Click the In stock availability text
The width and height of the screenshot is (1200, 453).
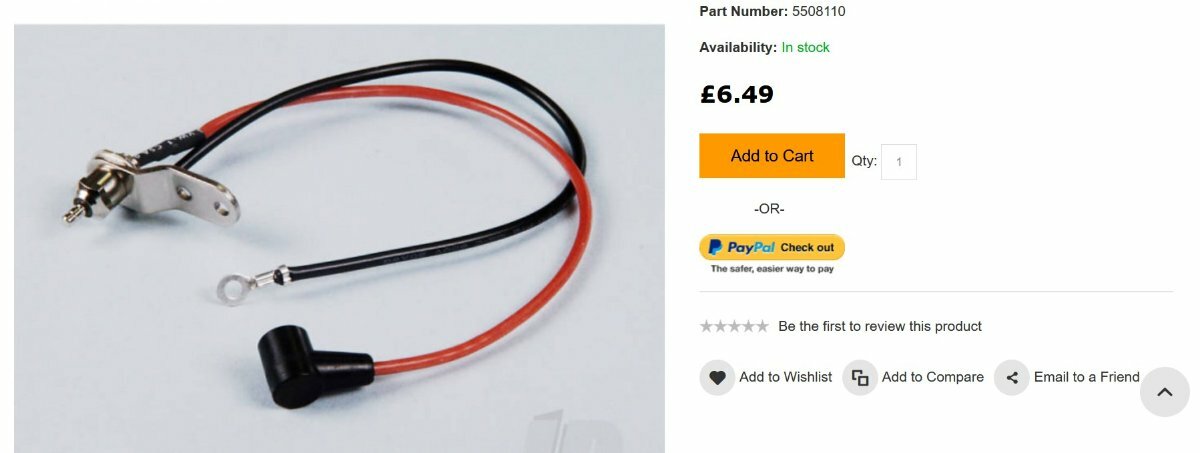[x=805, y=47]
